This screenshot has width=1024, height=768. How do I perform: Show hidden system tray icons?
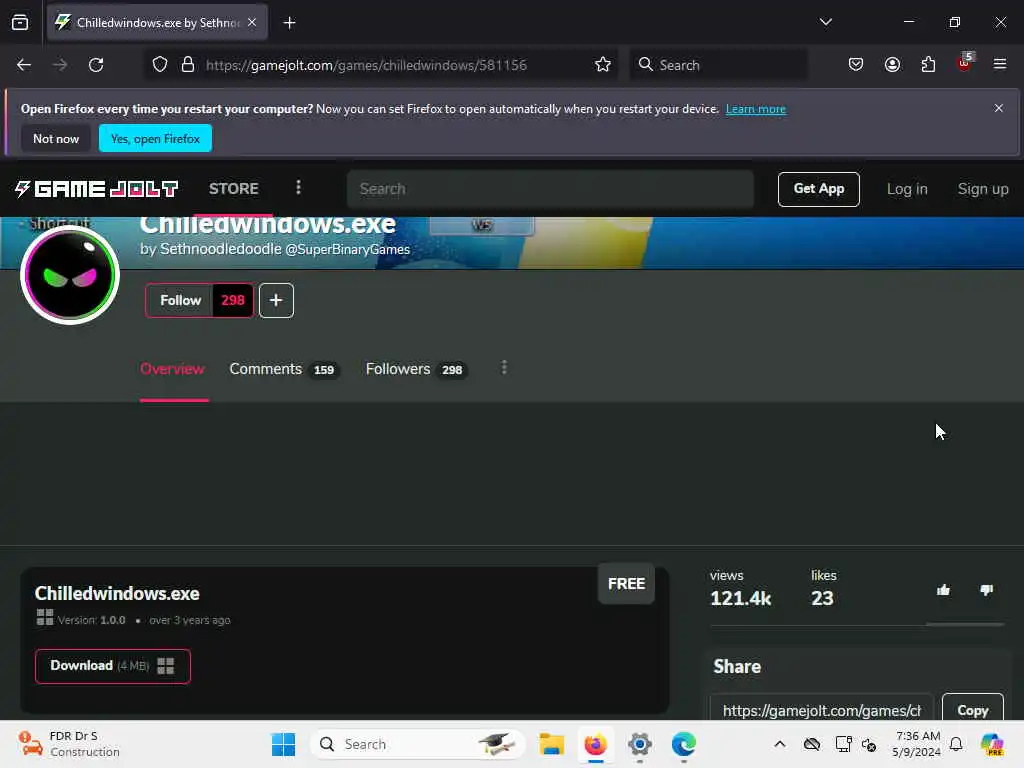click(x=780, y=744)
